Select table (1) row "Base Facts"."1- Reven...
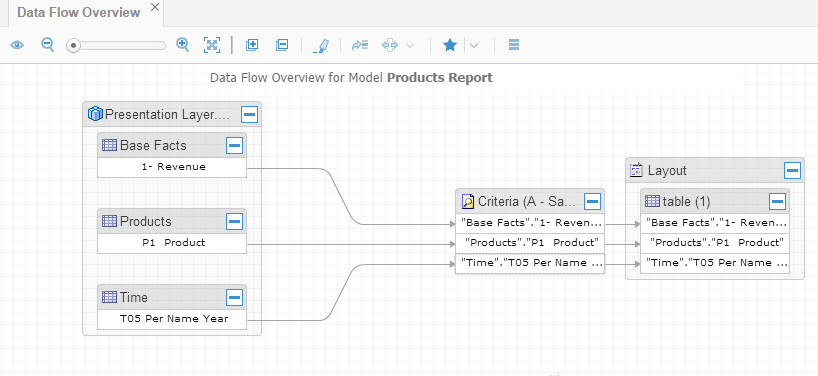 coord(715,223)
